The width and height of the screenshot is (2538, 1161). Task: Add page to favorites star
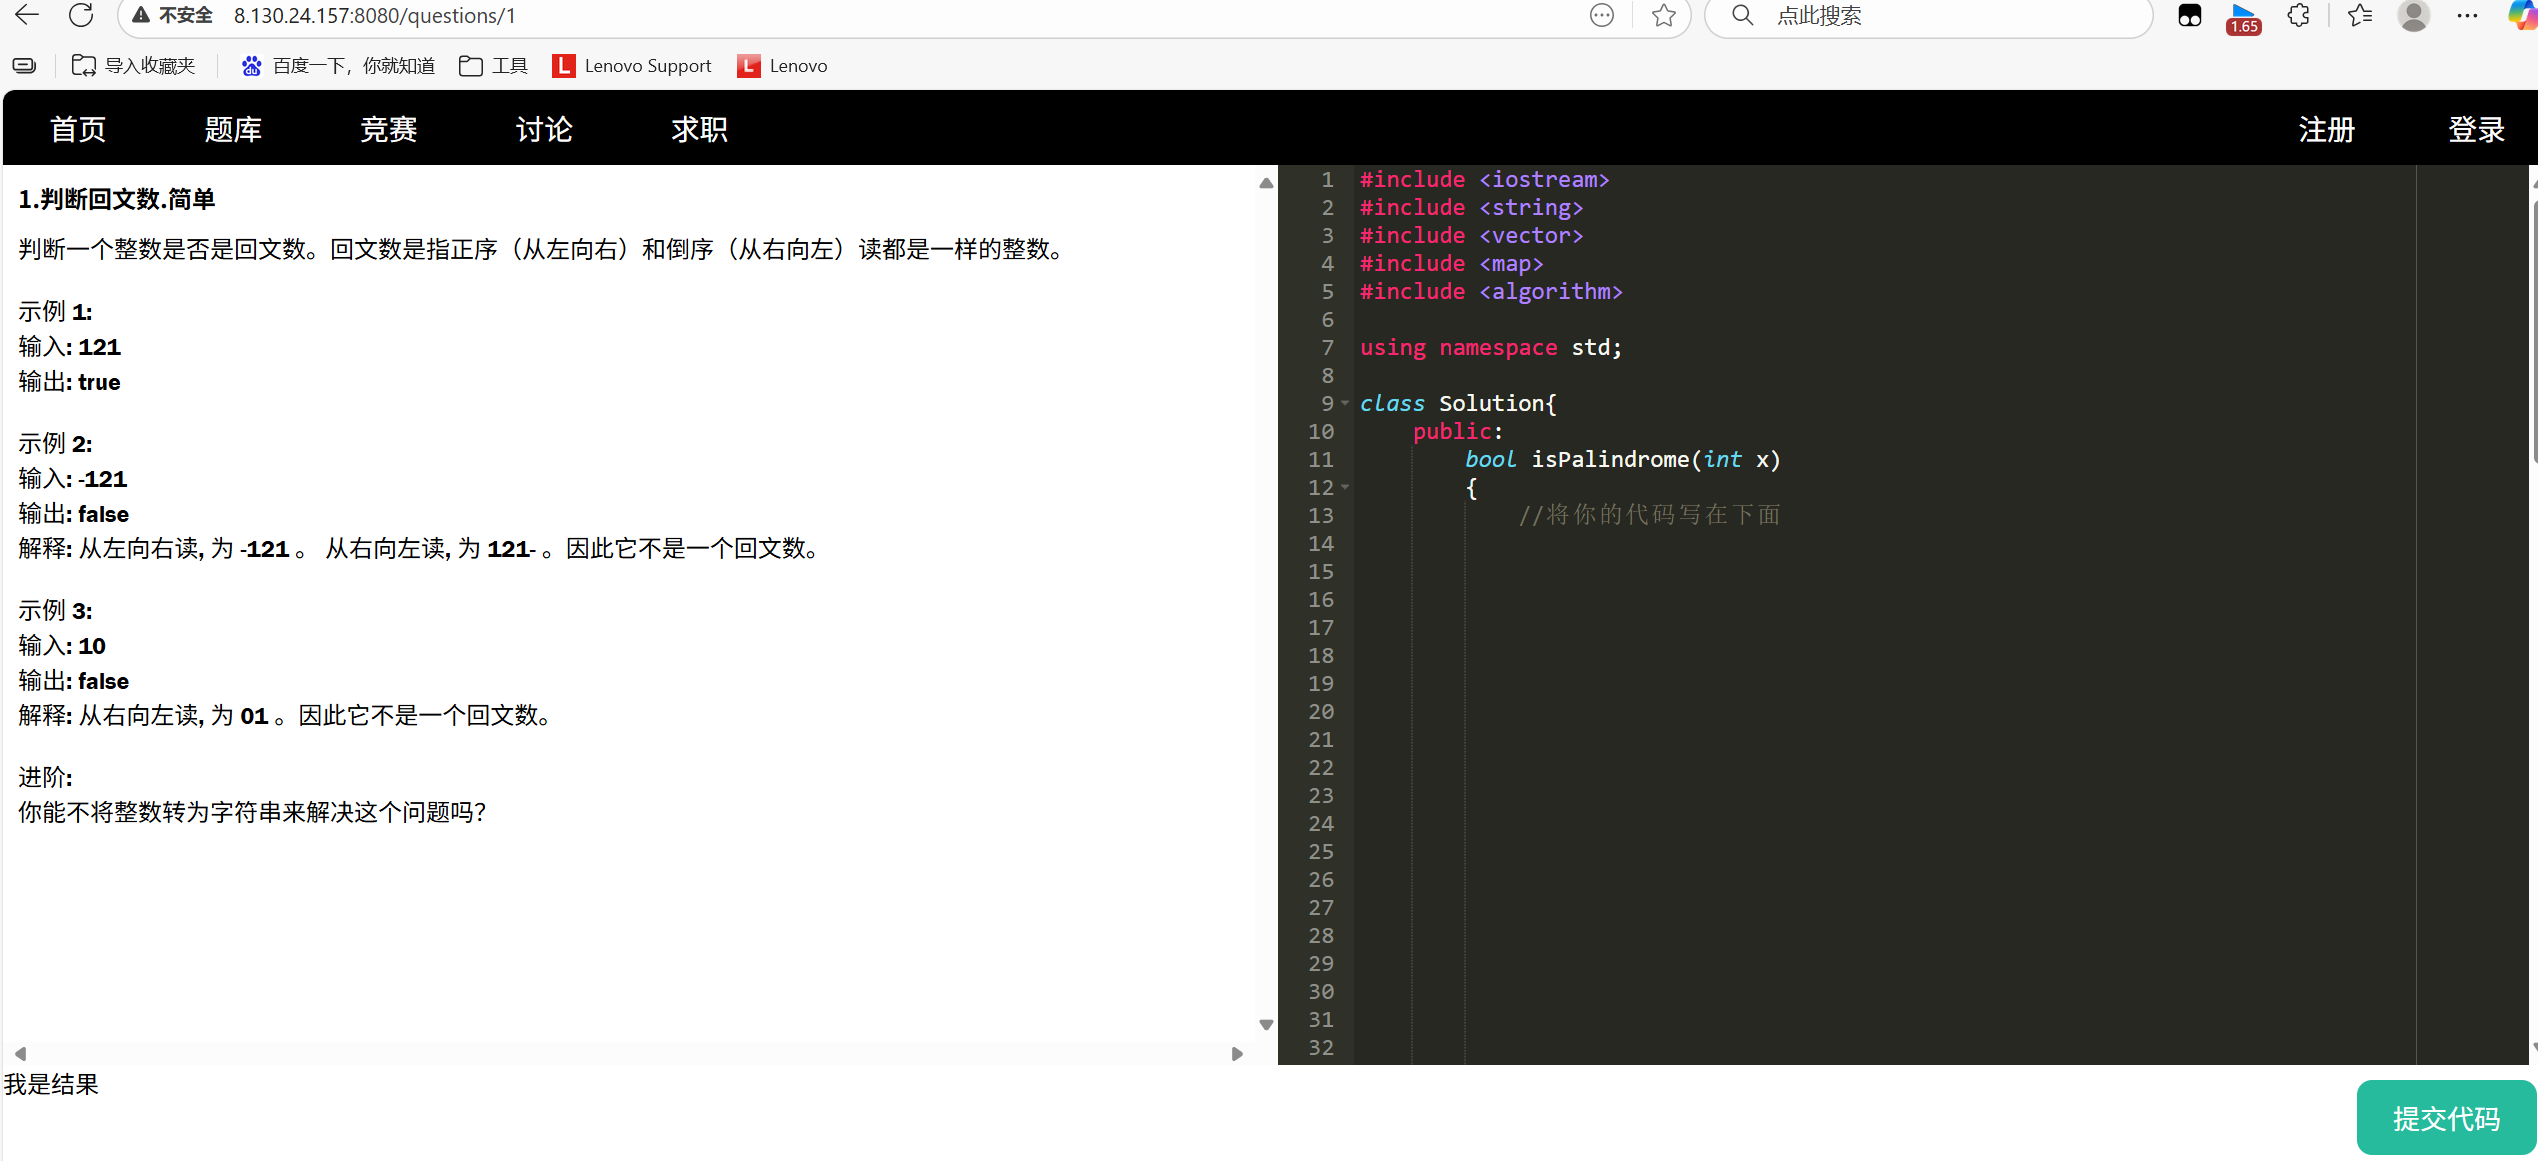click(1664, 15)
